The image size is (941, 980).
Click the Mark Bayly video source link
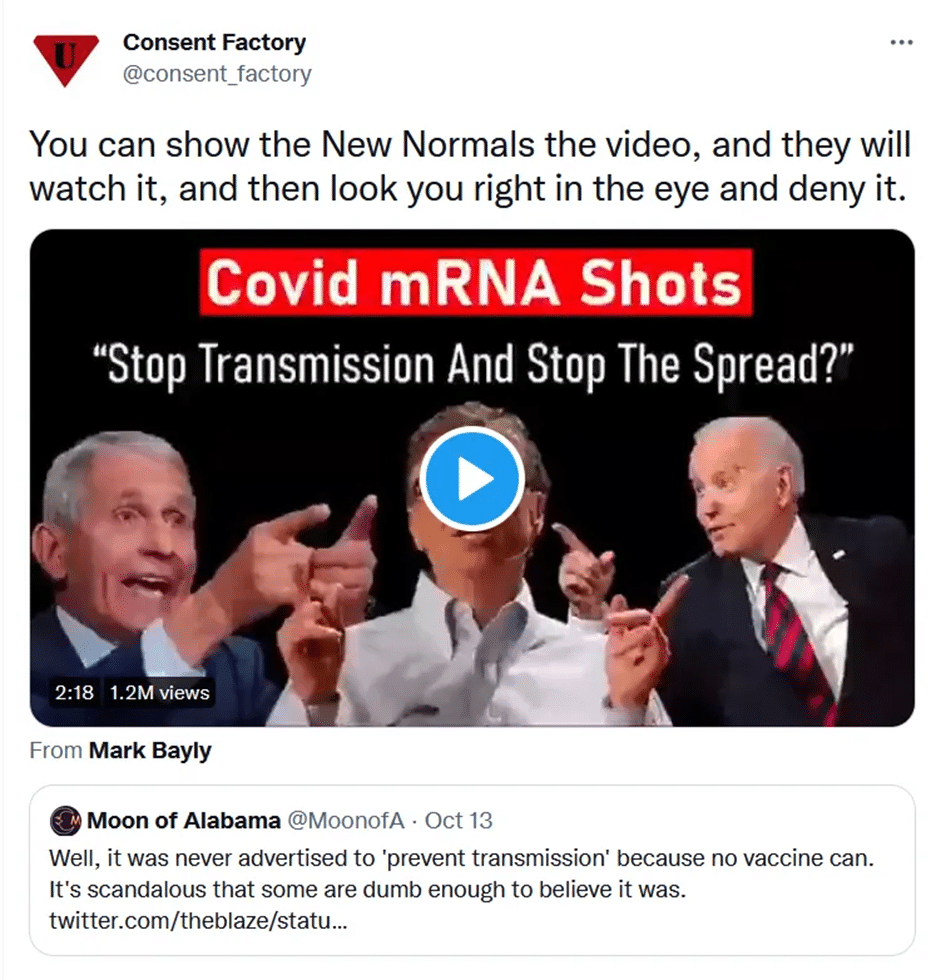[x=150, y=751]
